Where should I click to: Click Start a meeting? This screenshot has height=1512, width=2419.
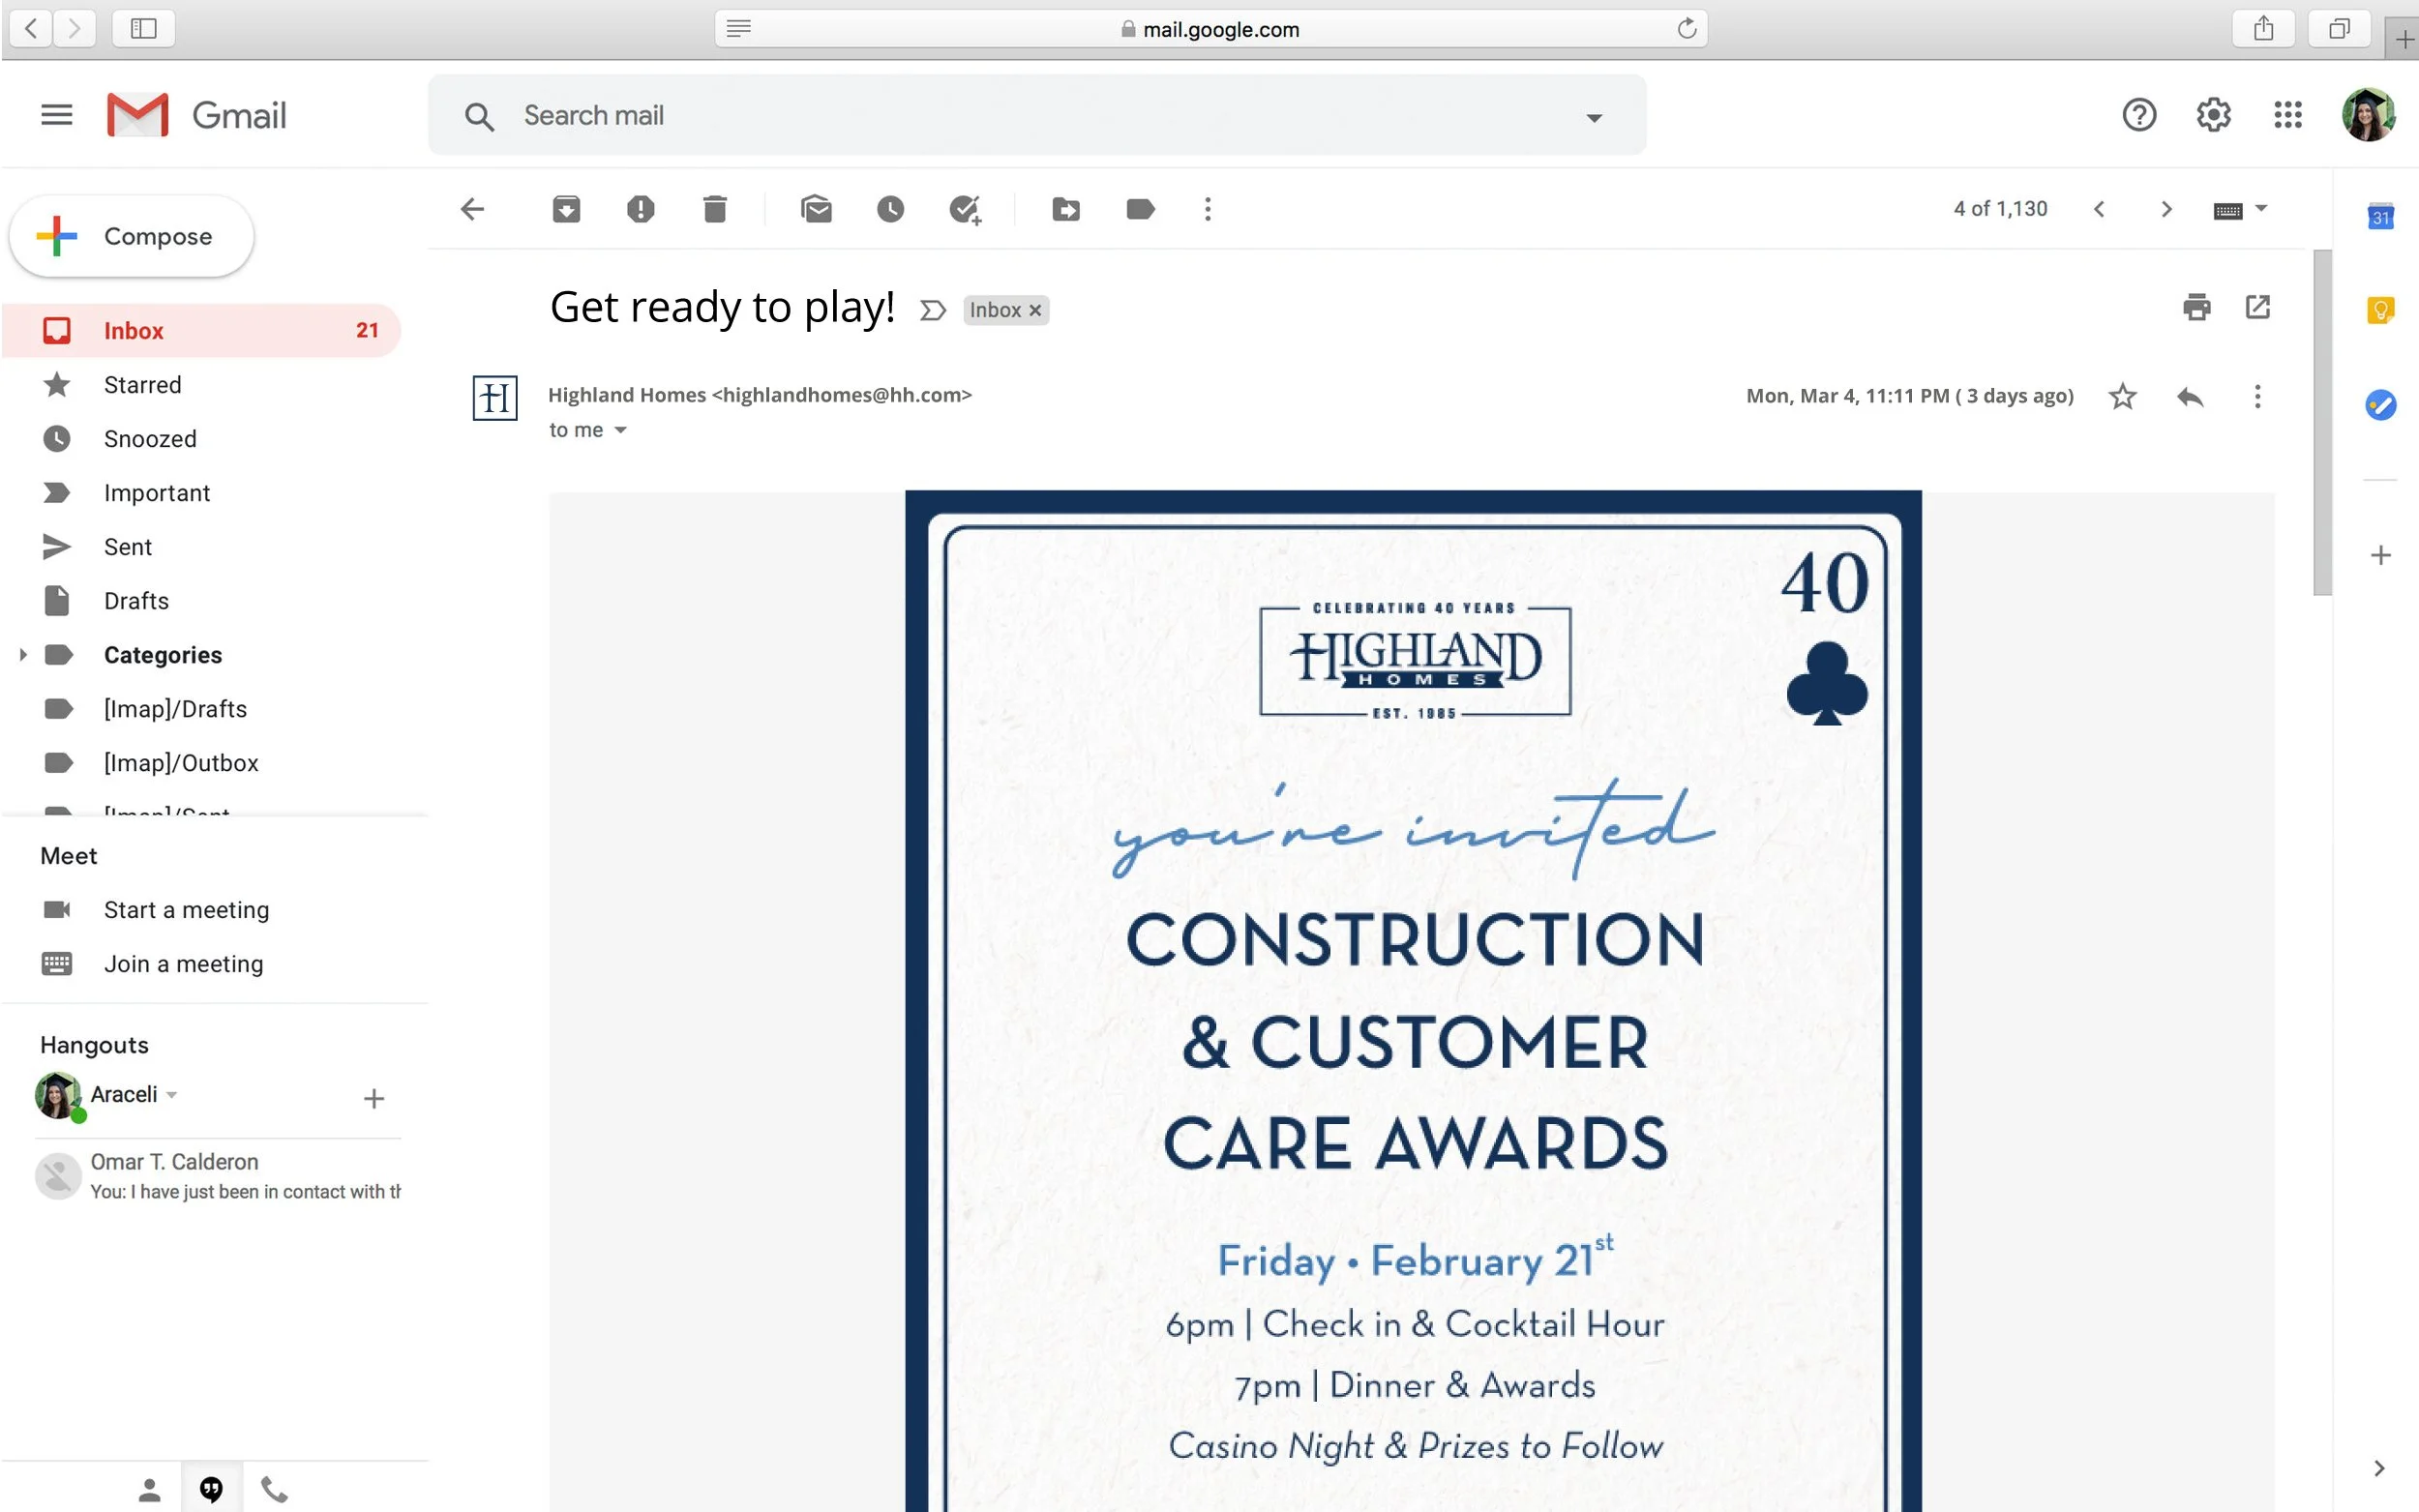[186, 910]
